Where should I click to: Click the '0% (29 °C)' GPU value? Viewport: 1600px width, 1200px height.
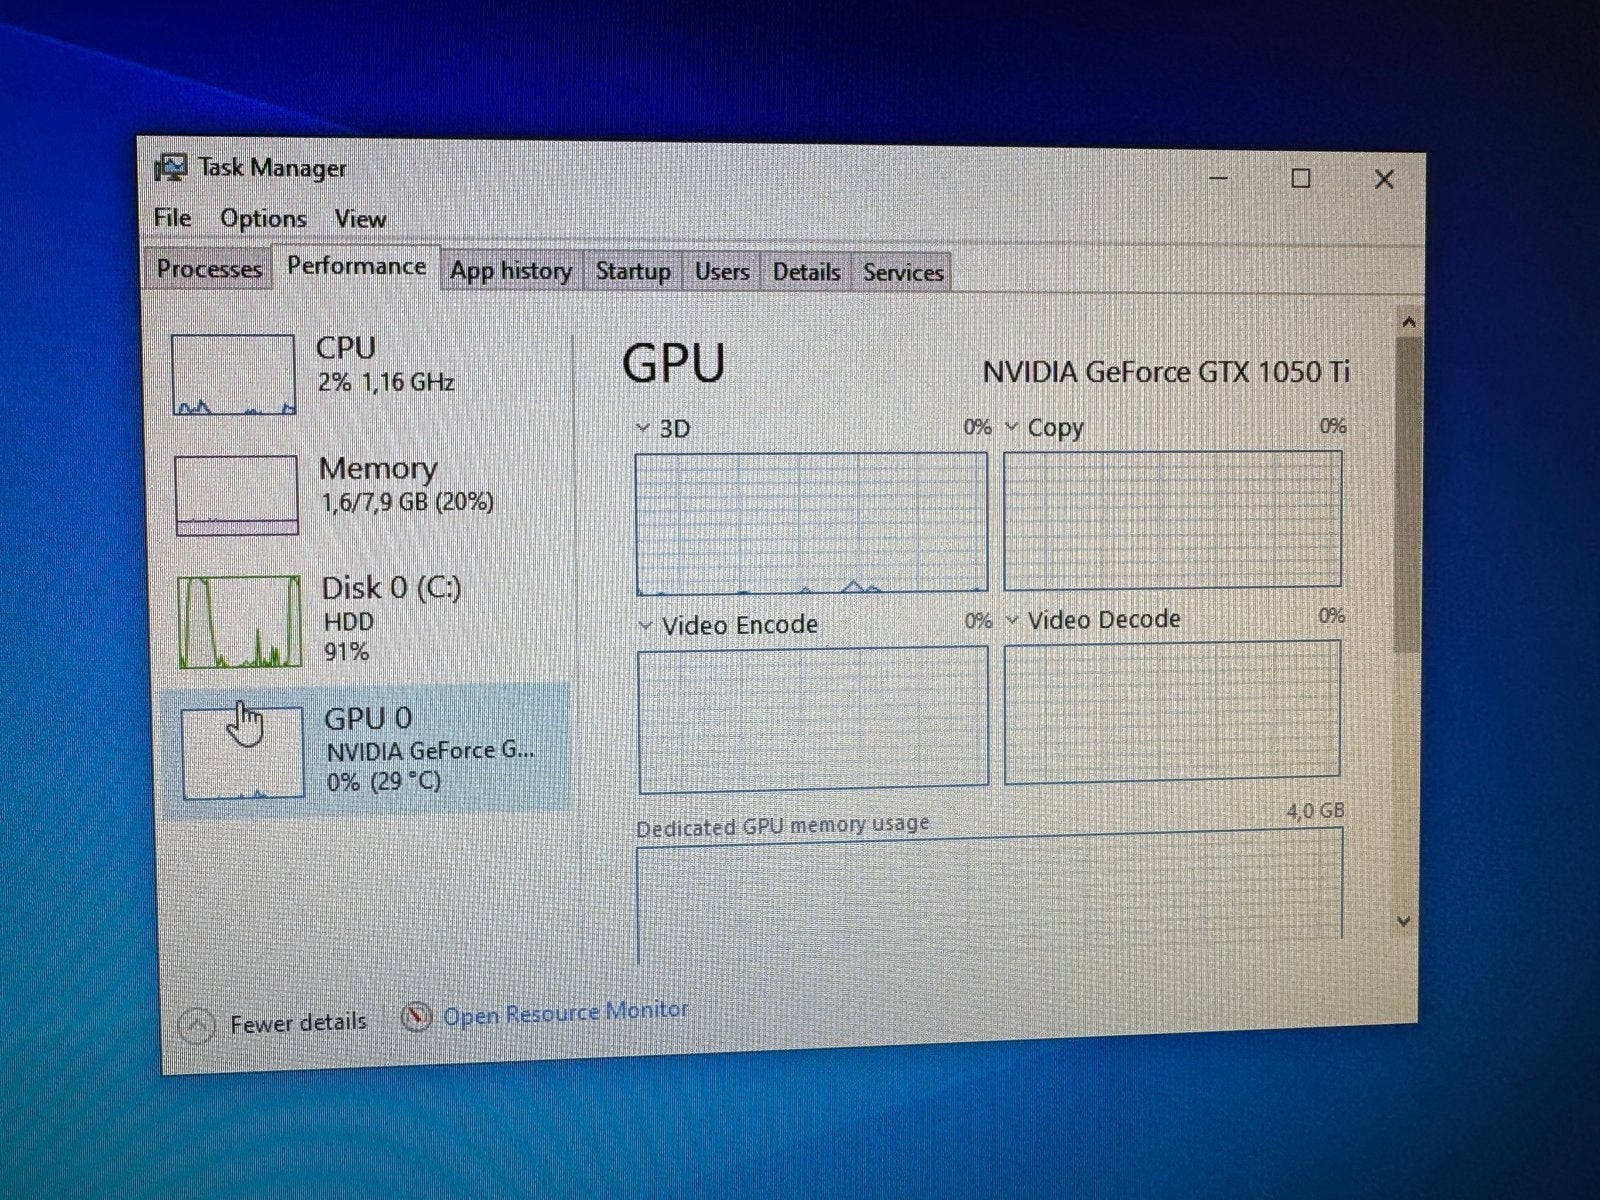pos(384,781)
